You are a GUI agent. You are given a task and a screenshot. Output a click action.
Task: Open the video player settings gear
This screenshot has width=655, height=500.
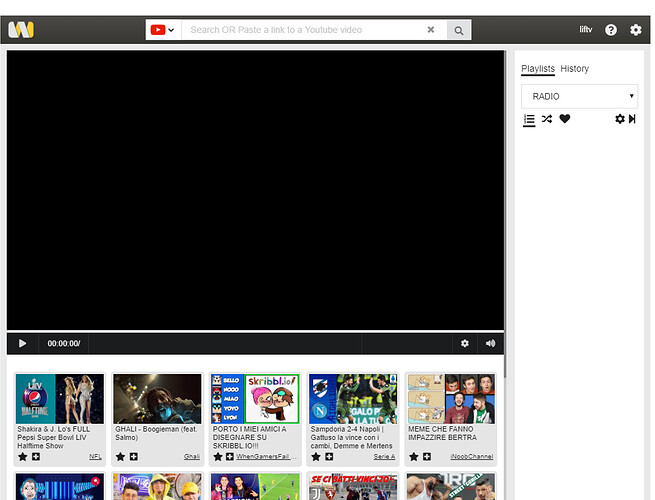coord(465,343)
